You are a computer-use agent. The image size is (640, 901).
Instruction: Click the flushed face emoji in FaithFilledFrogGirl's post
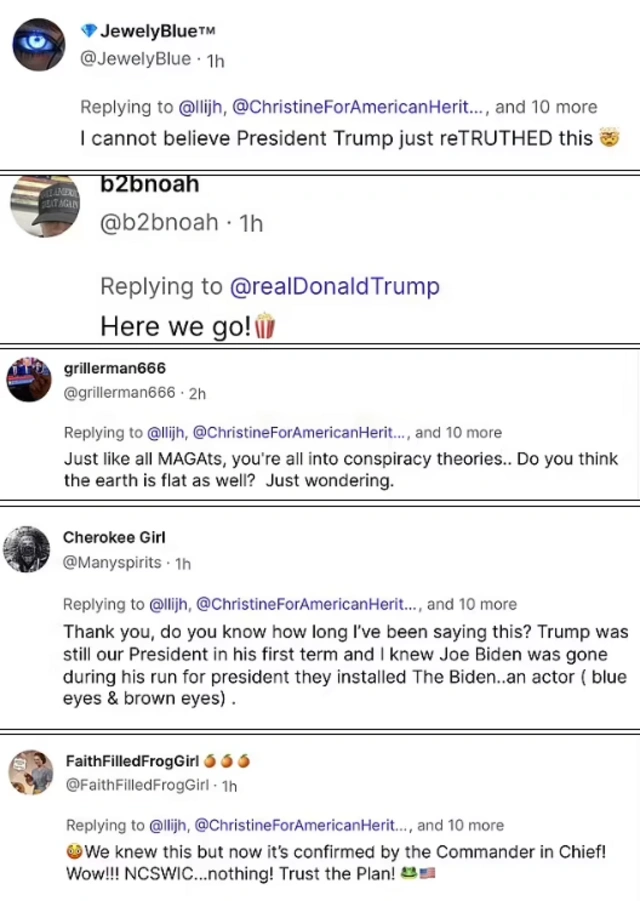click(75, 852)
